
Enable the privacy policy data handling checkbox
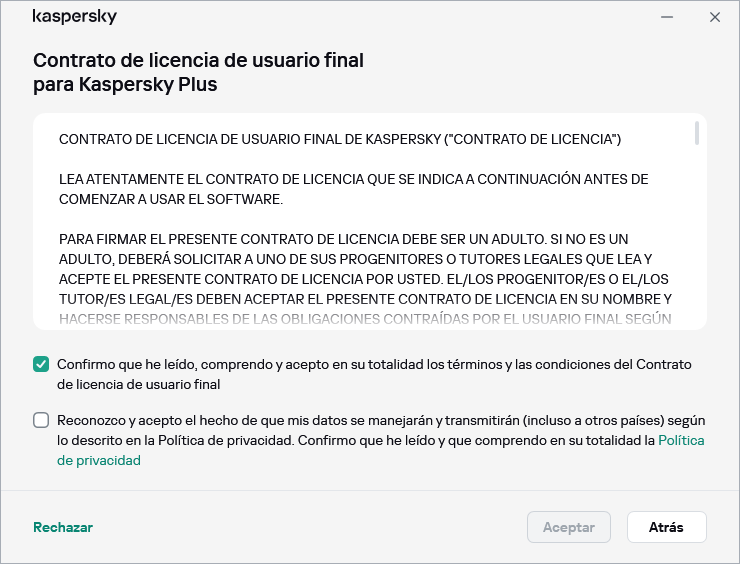coord(41,421)
